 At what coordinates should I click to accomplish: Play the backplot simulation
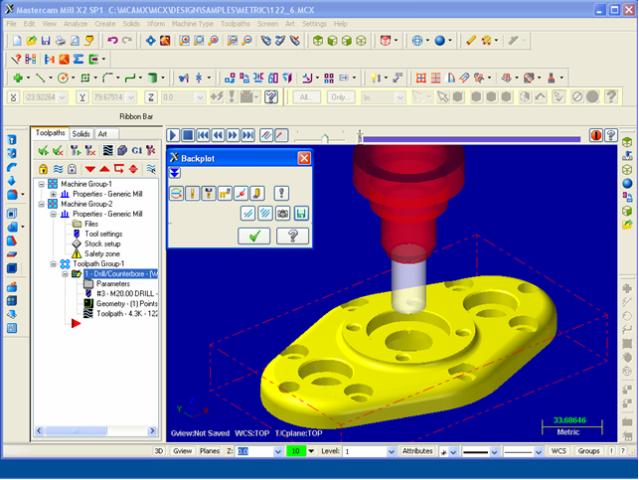coord(173,135)
